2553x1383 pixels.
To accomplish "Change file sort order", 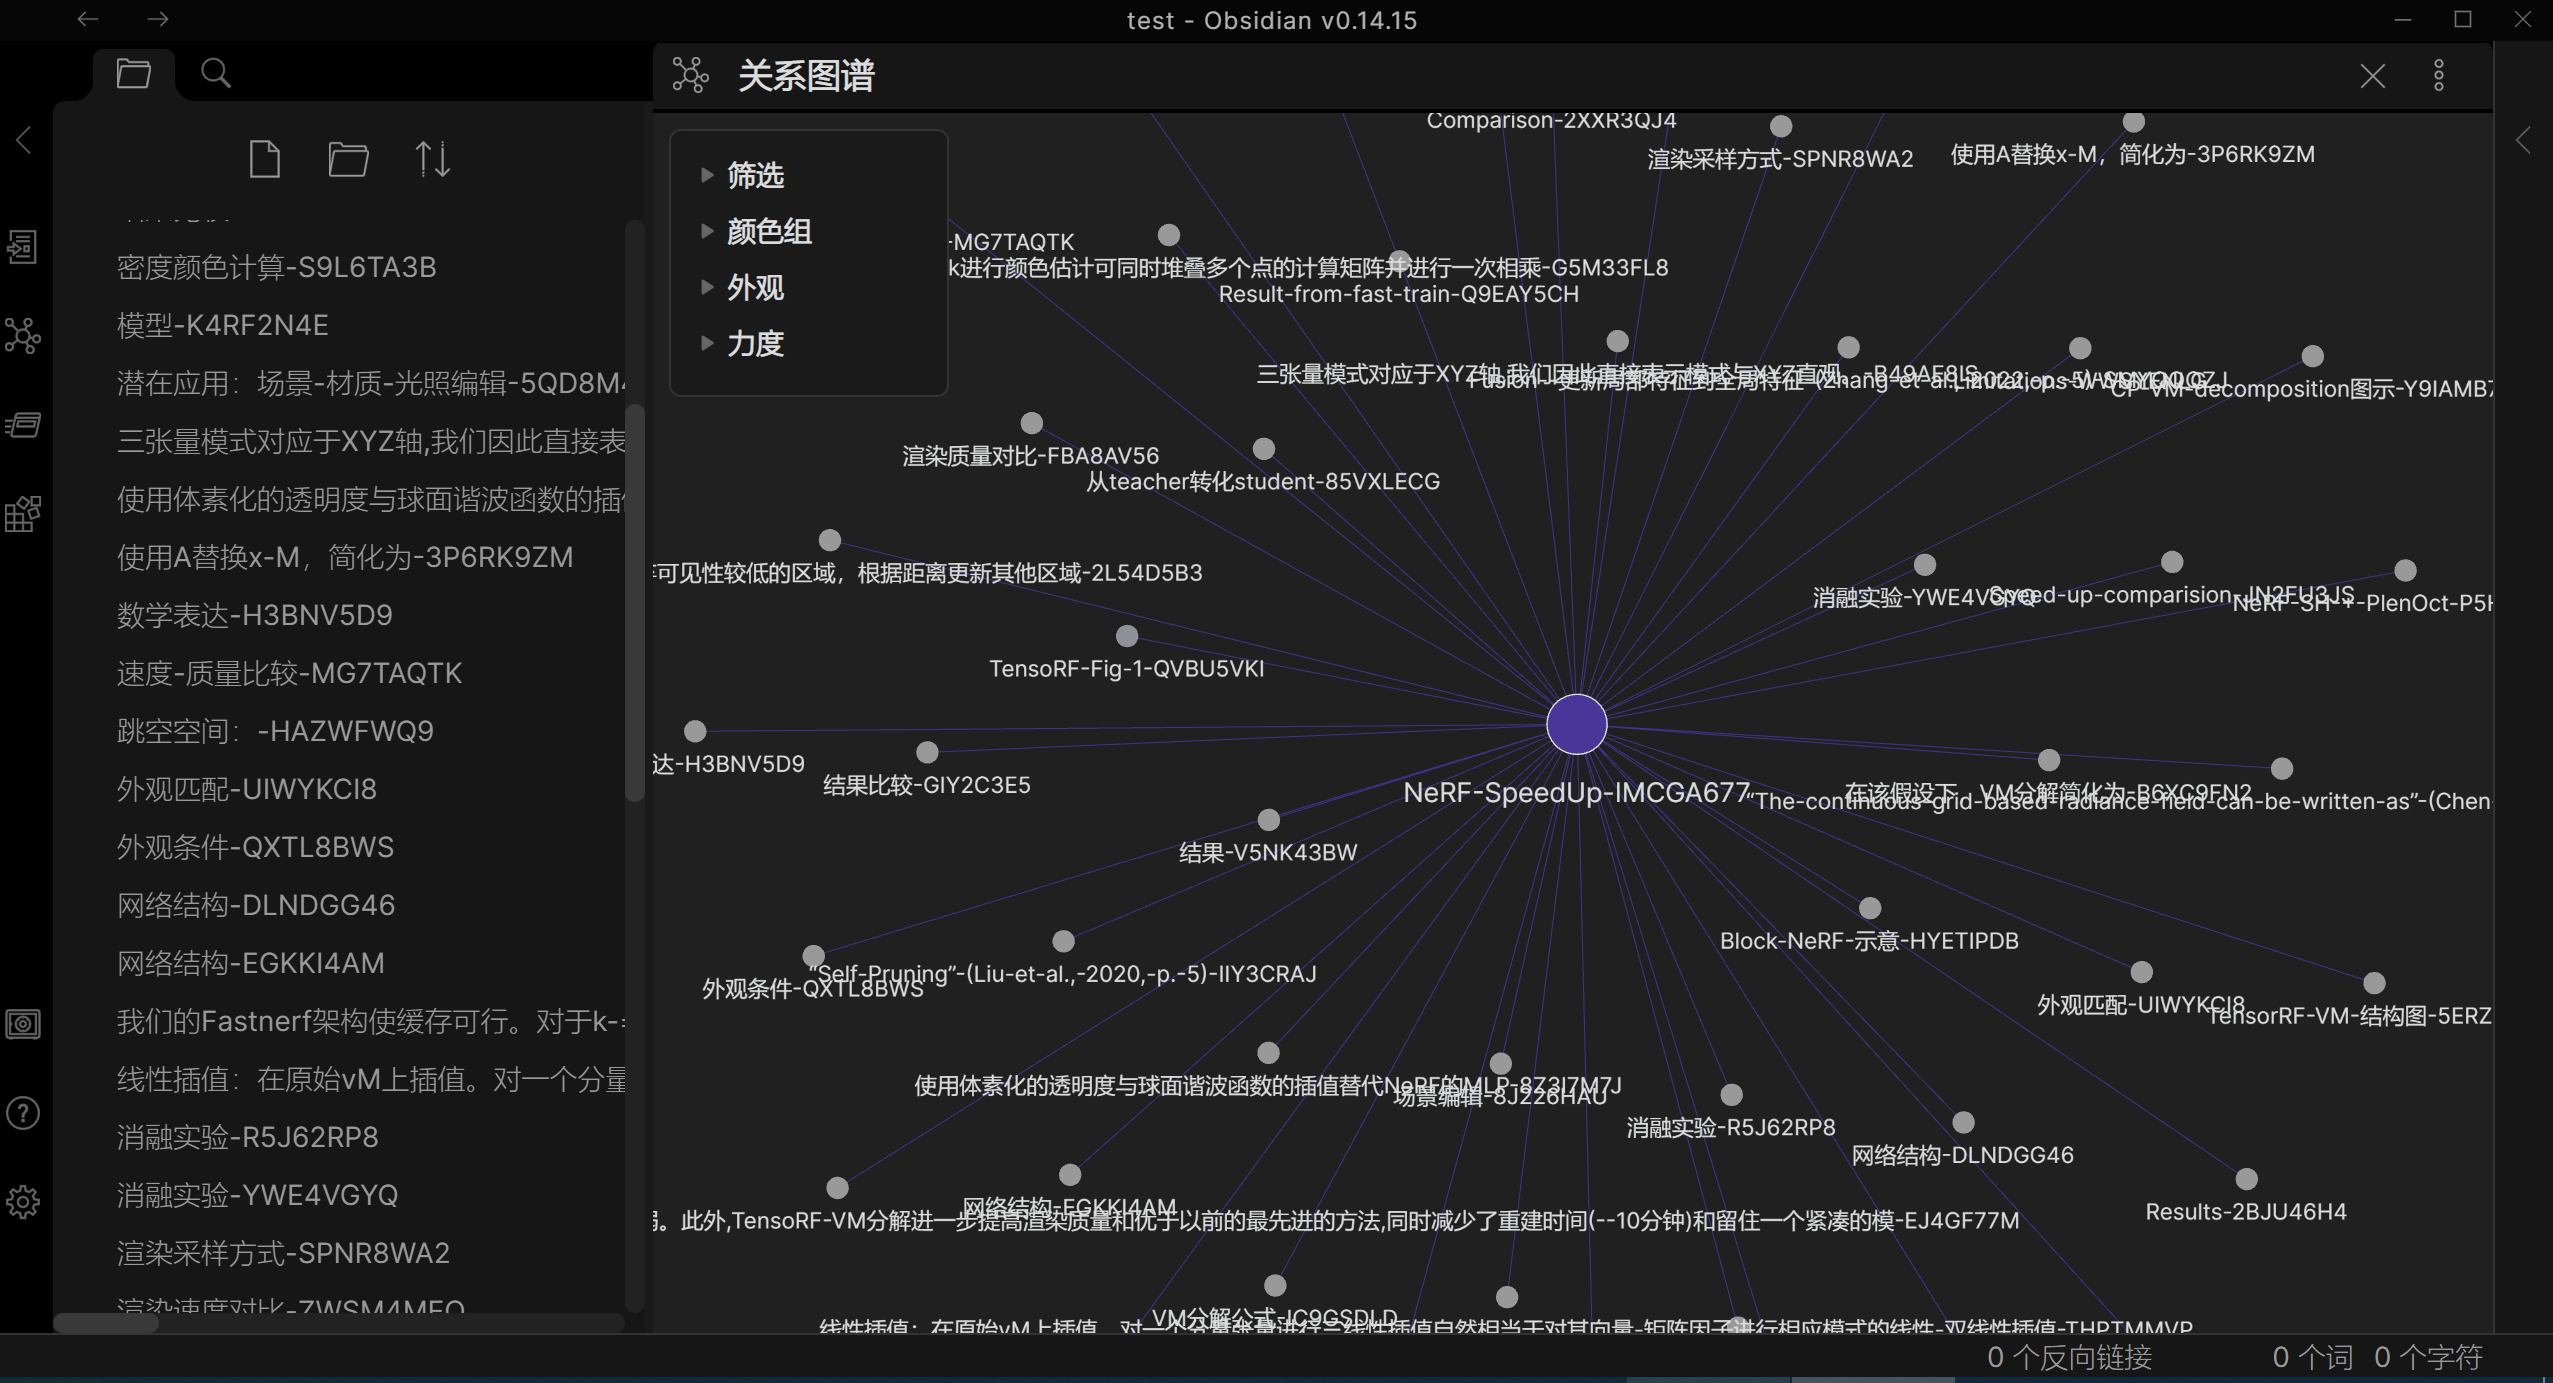I will (x=432, y=159).
